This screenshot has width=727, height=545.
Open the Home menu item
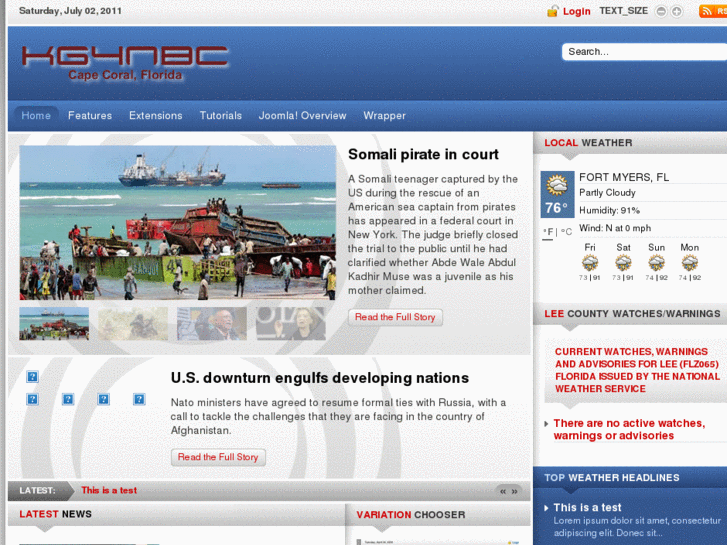36,115
